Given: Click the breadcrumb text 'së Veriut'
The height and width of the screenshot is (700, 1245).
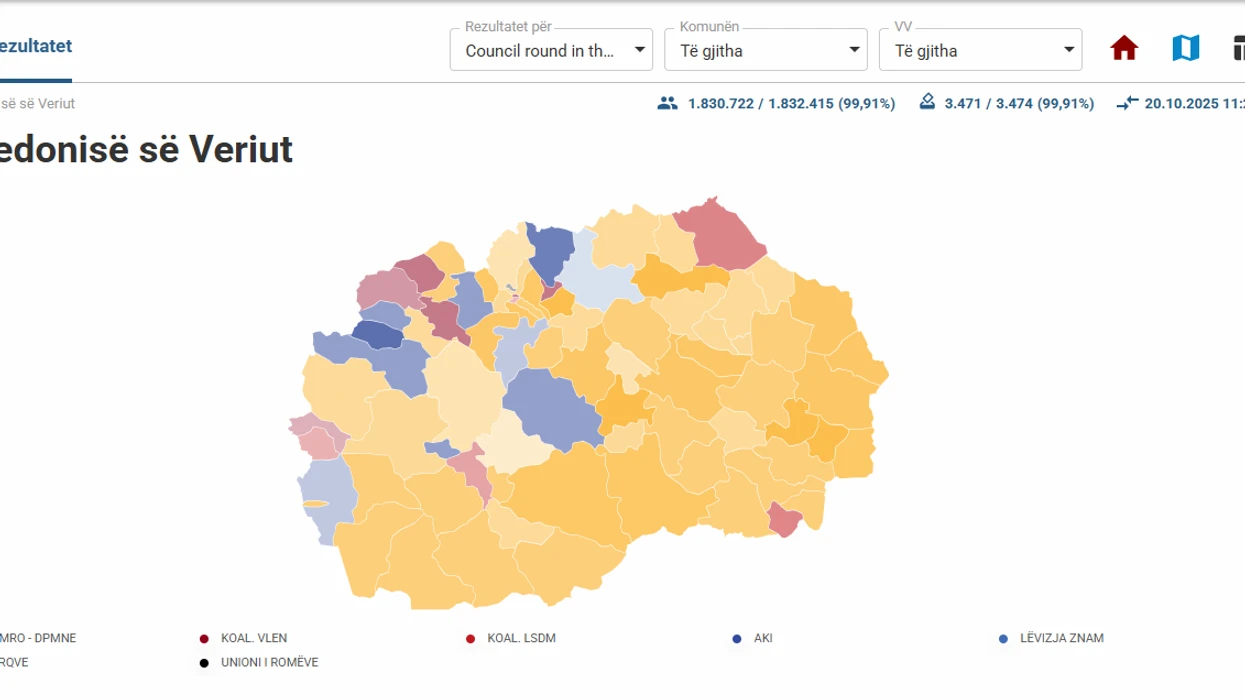Looking at the screenshot, I should [x=38, y=103].
